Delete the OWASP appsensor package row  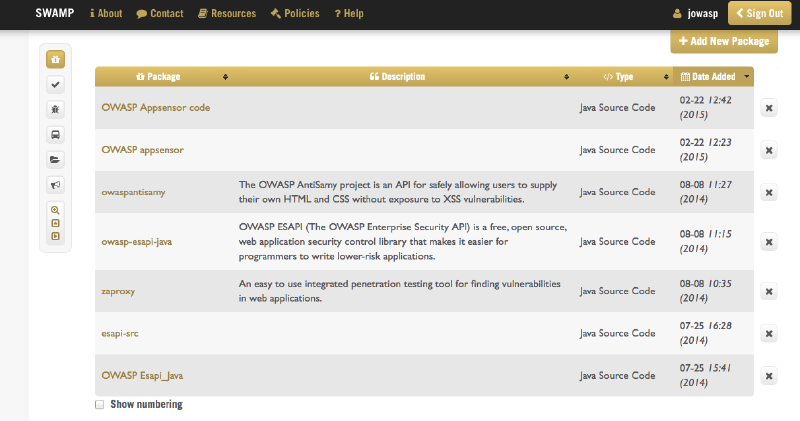[x=769, y=150]
